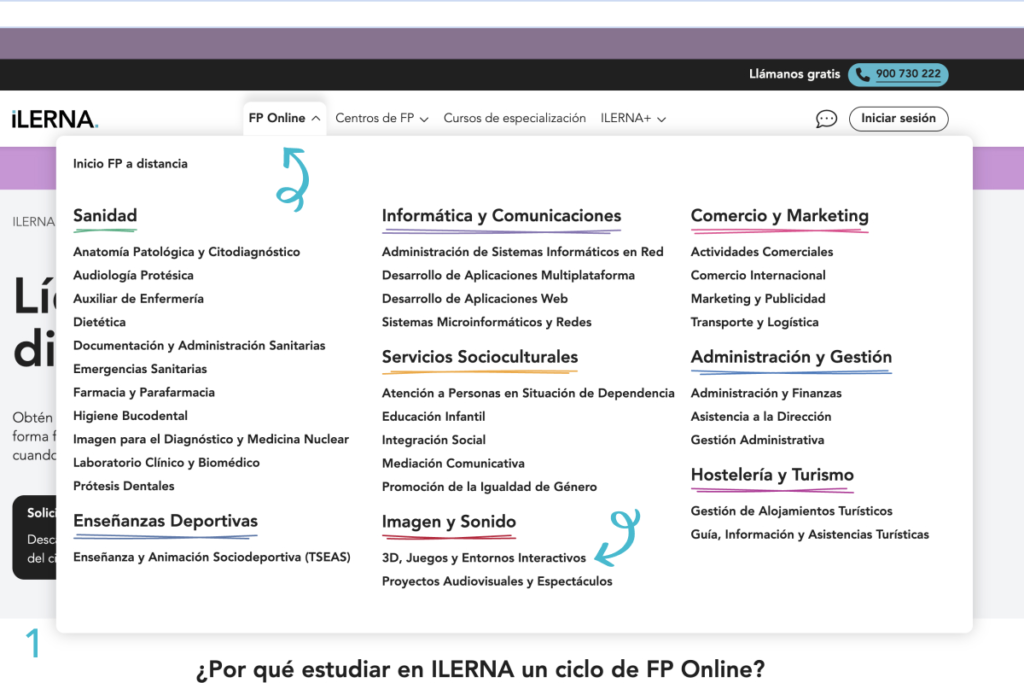
Task: Open Atención a Personas en Situación de Dependencia
Action: tap(528, 393)
